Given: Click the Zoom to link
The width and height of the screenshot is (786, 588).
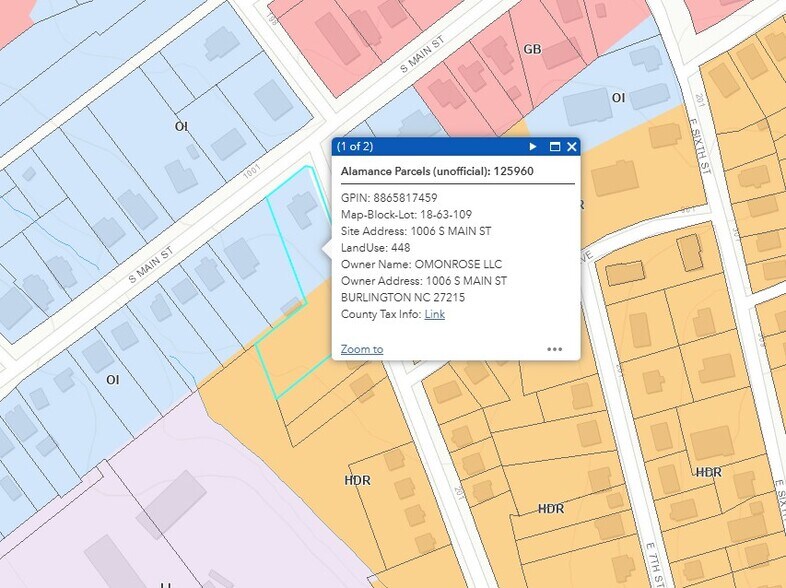Looking at the screenshot, I should coord(361,349).
